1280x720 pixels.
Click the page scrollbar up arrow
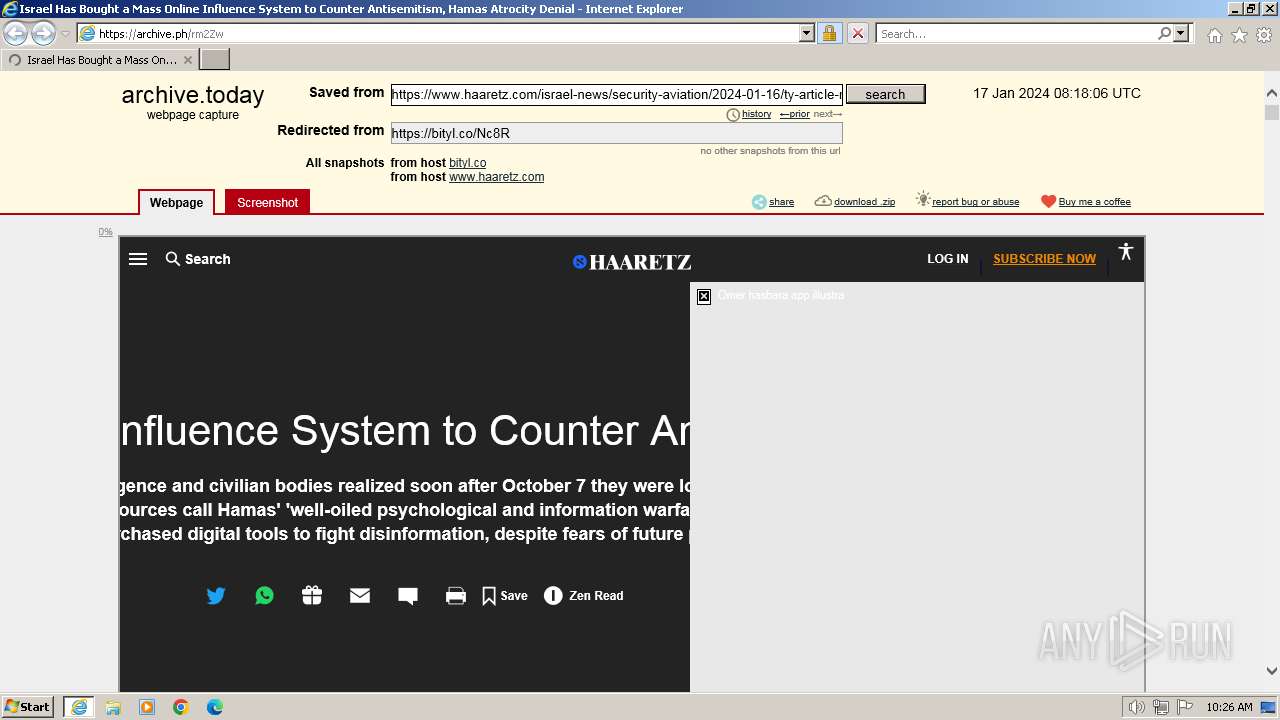click(x=1271, y=94)
